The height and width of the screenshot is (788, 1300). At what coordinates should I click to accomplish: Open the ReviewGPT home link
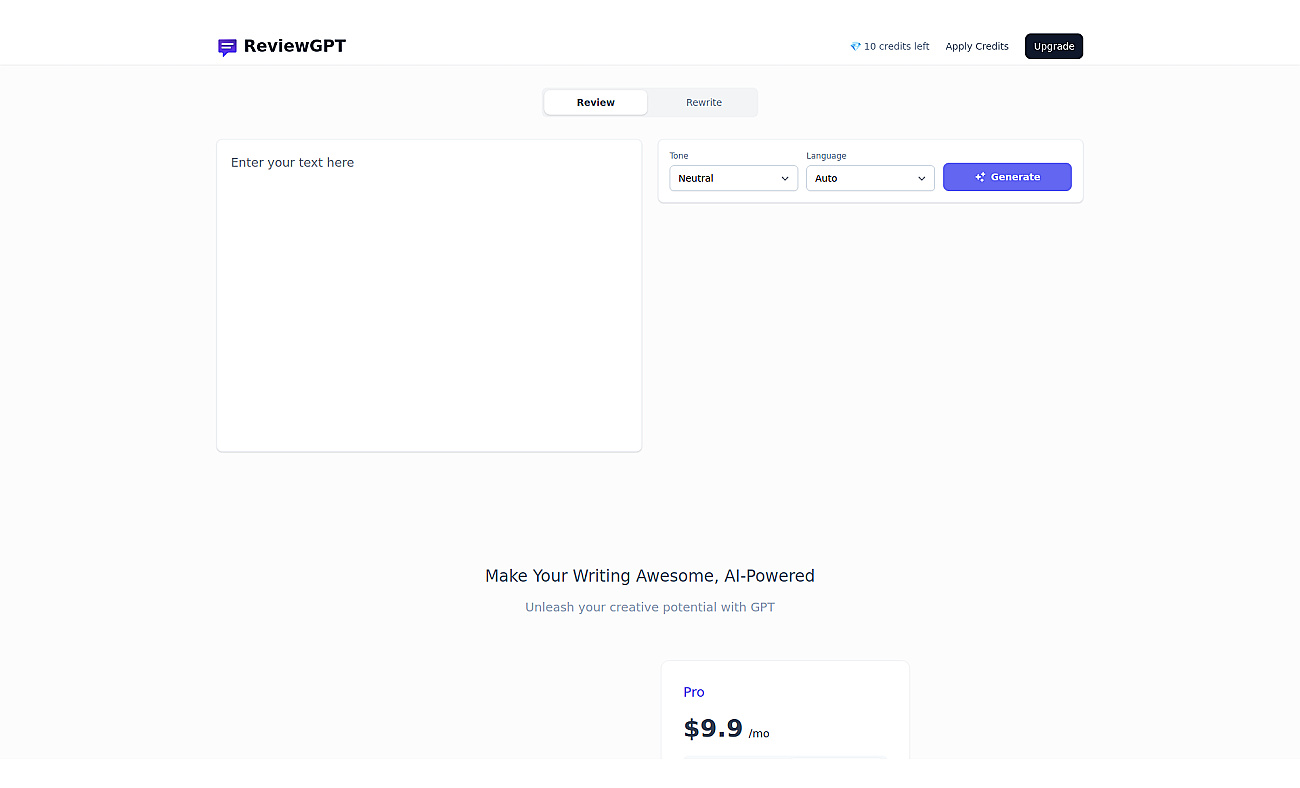click(282, 46)
